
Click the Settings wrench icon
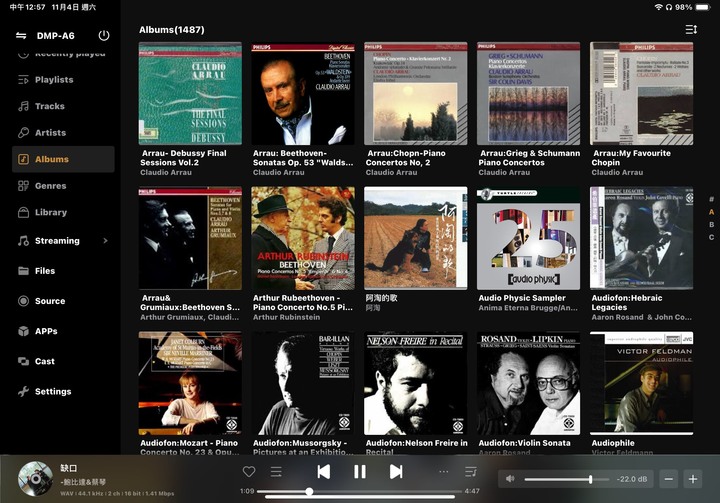[23, 392]
